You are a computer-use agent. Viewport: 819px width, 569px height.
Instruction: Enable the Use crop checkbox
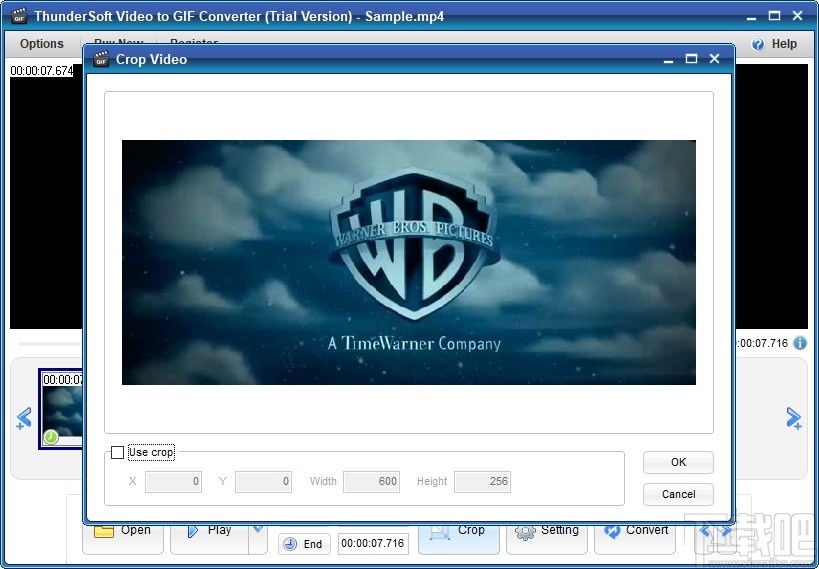tap(118, 452)
